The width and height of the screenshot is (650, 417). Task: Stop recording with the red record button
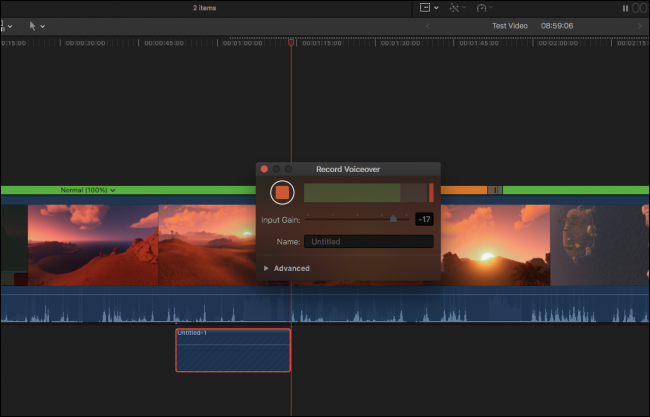coord(282,192)
